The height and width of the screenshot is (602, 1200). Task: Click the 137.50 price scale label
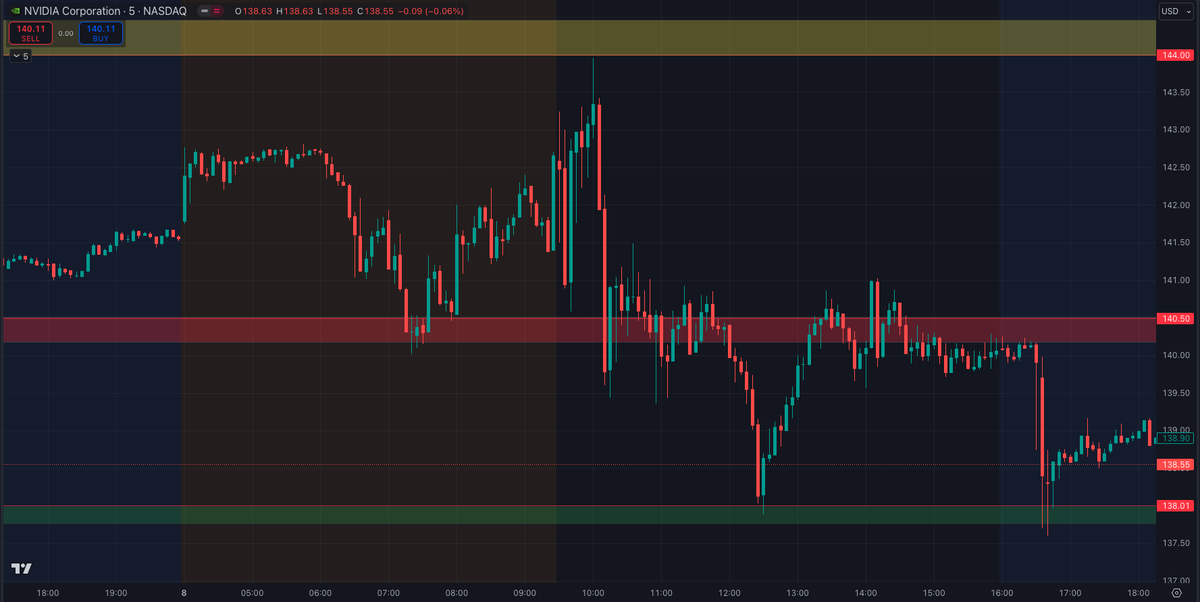click(1174, 543)
